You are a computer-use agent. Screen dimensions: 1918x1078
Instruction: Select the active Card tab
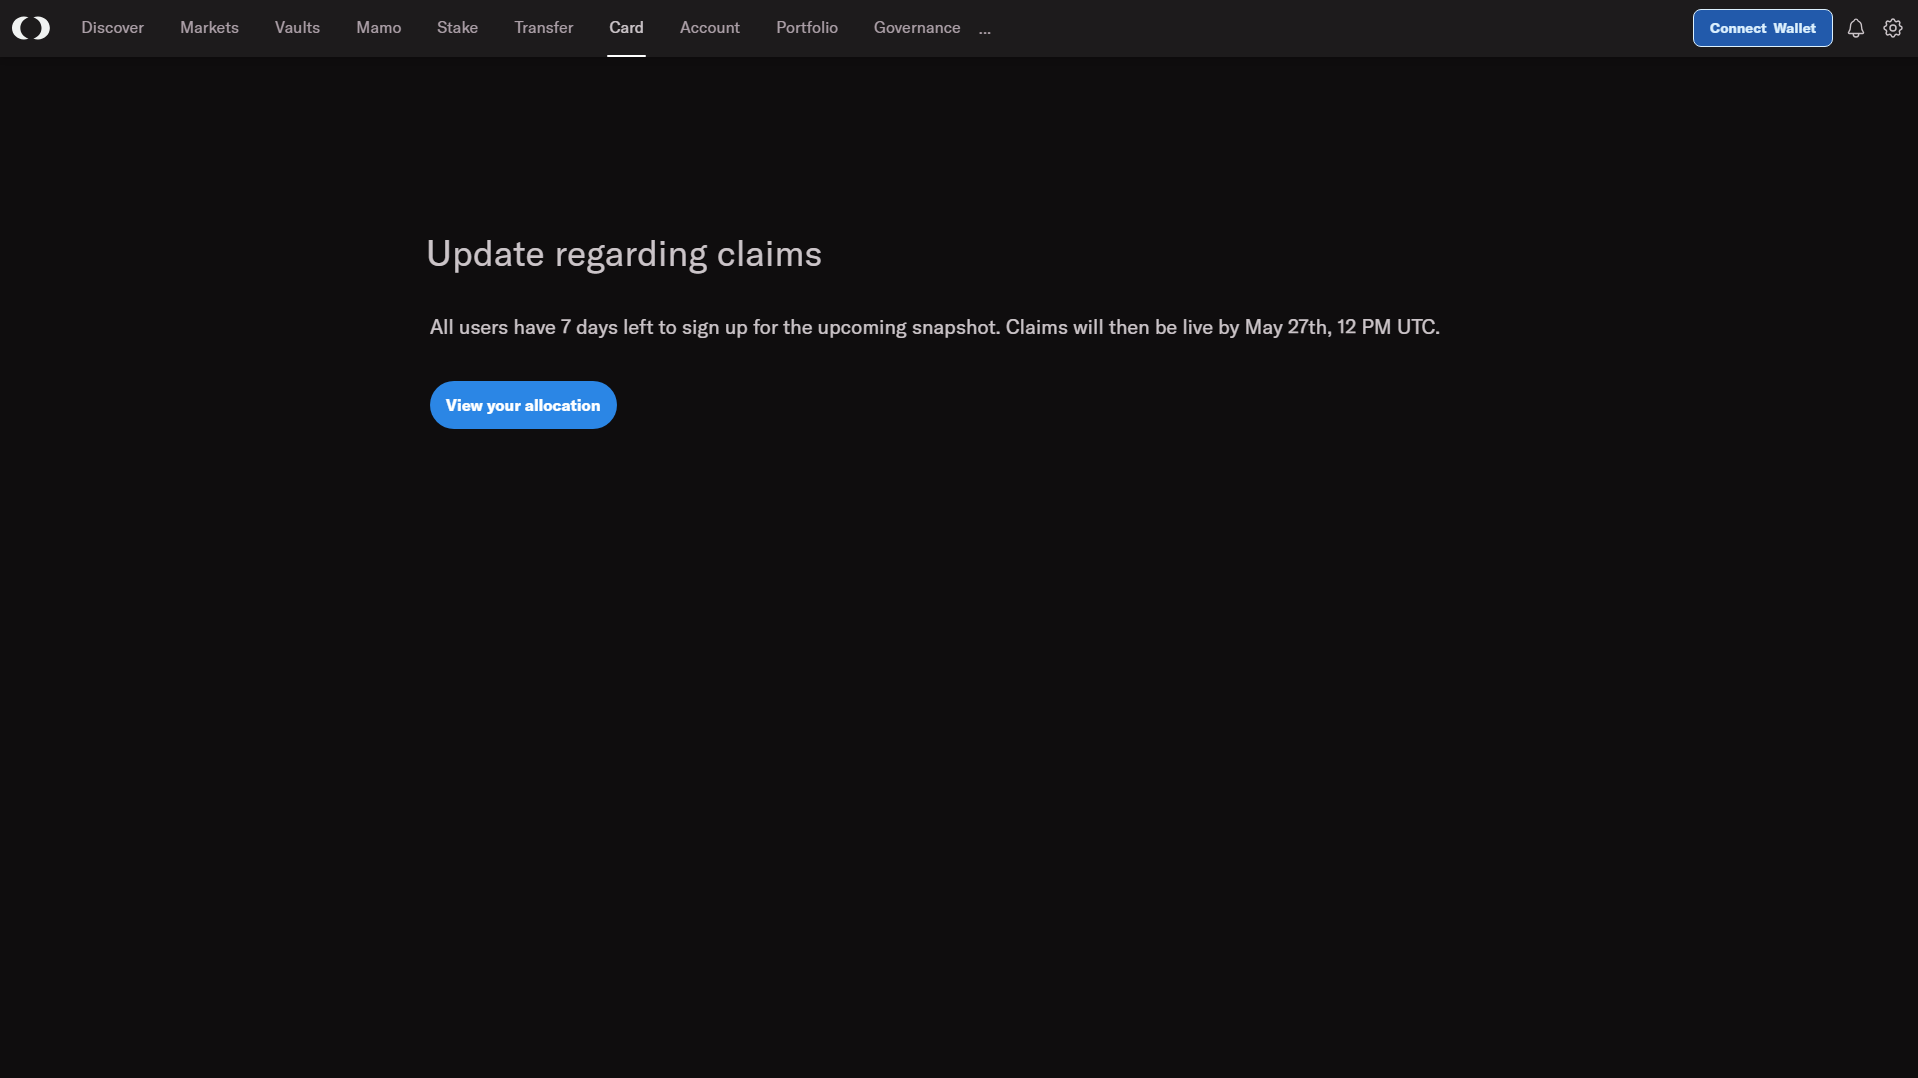point(626,28)
